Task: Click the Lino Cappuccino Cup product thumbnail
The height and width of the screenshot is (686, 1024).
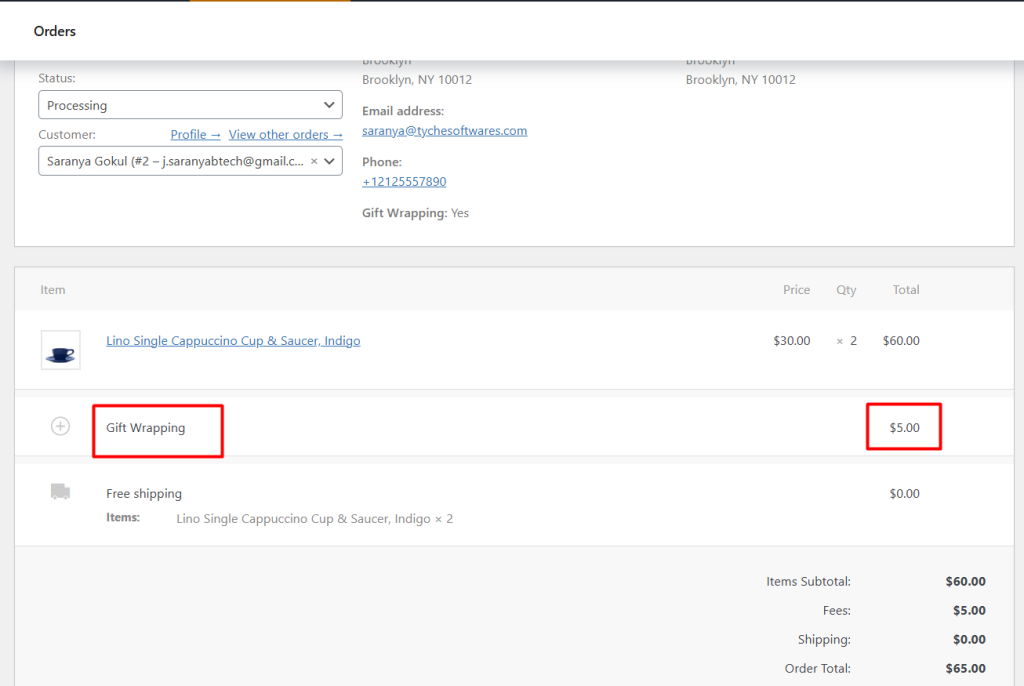Action: click(x=60, y=350)
